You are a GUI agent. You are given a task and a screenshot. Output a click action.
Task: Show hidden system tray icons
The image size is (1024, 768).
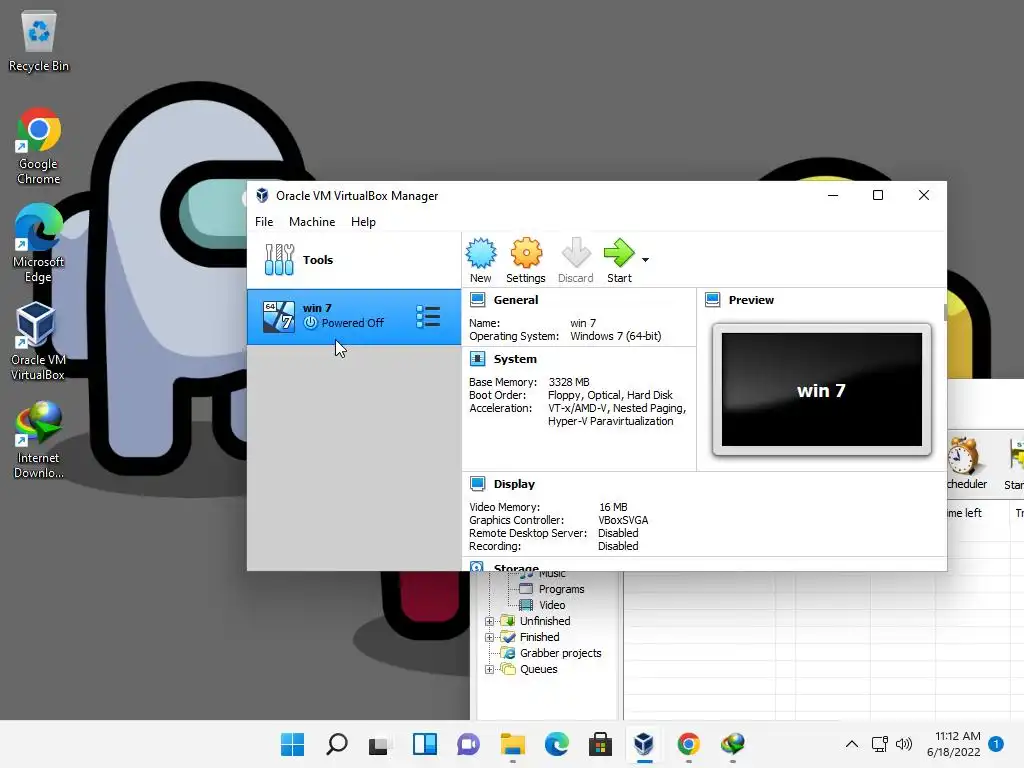pos(852,744)
